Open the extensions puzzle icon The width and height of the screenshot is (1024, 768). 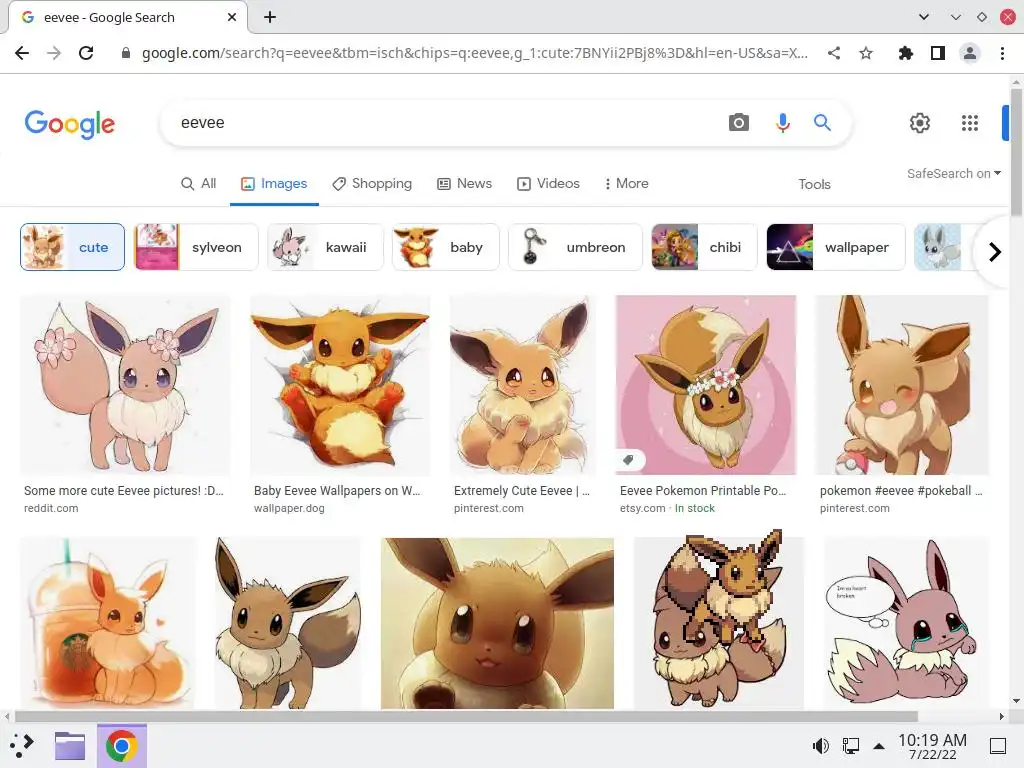tap(906, 53)
